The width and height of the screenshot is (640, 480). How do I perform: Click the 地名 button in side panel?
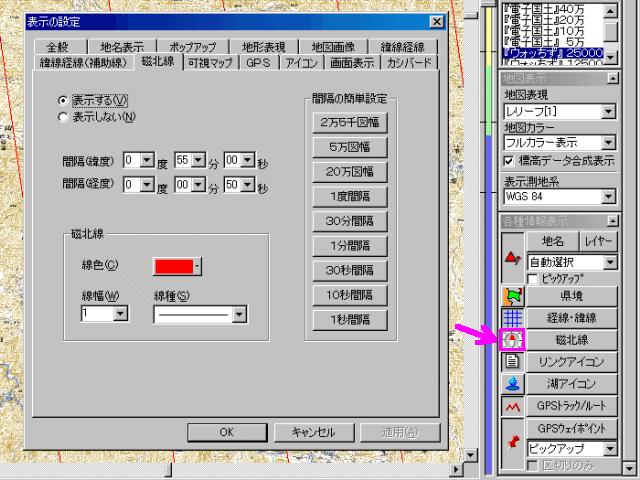(x=553, y=241)
